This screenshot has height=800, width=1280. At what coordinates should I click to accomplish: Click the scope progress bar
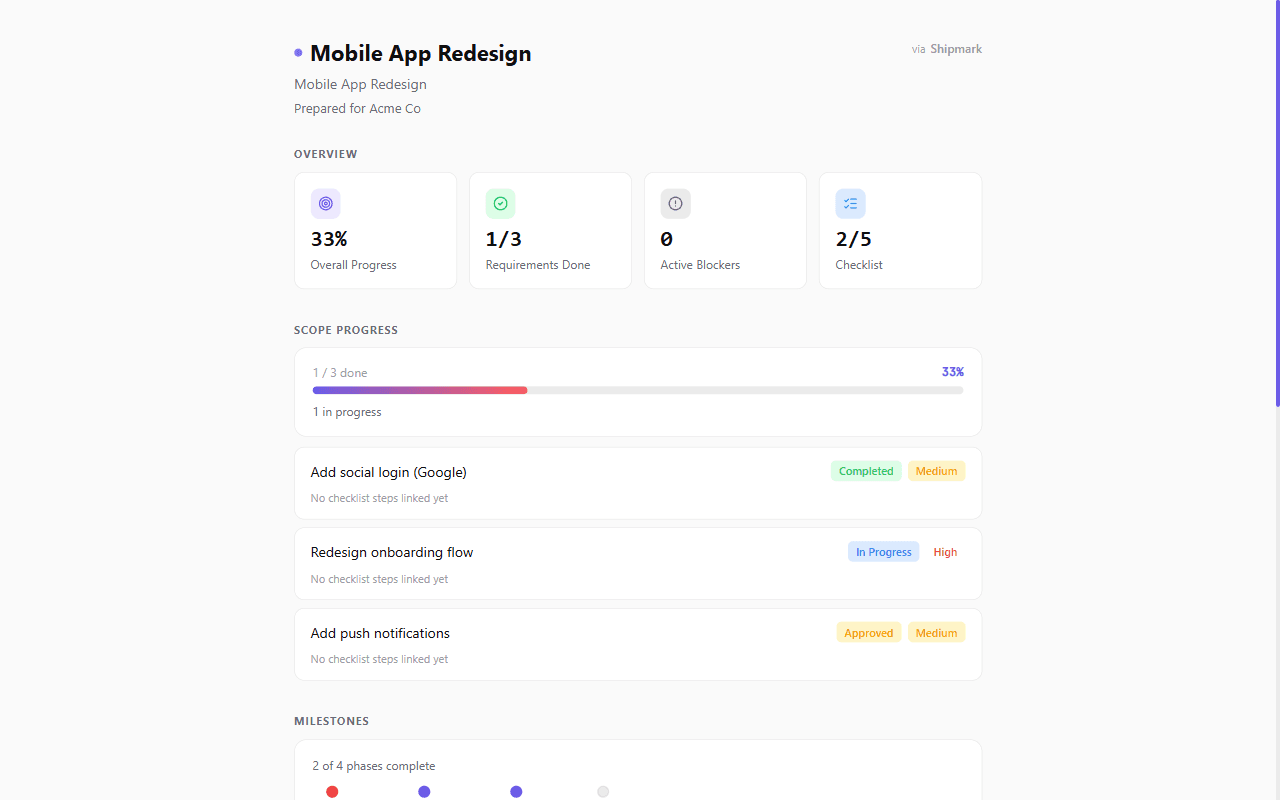pos(638,390)
